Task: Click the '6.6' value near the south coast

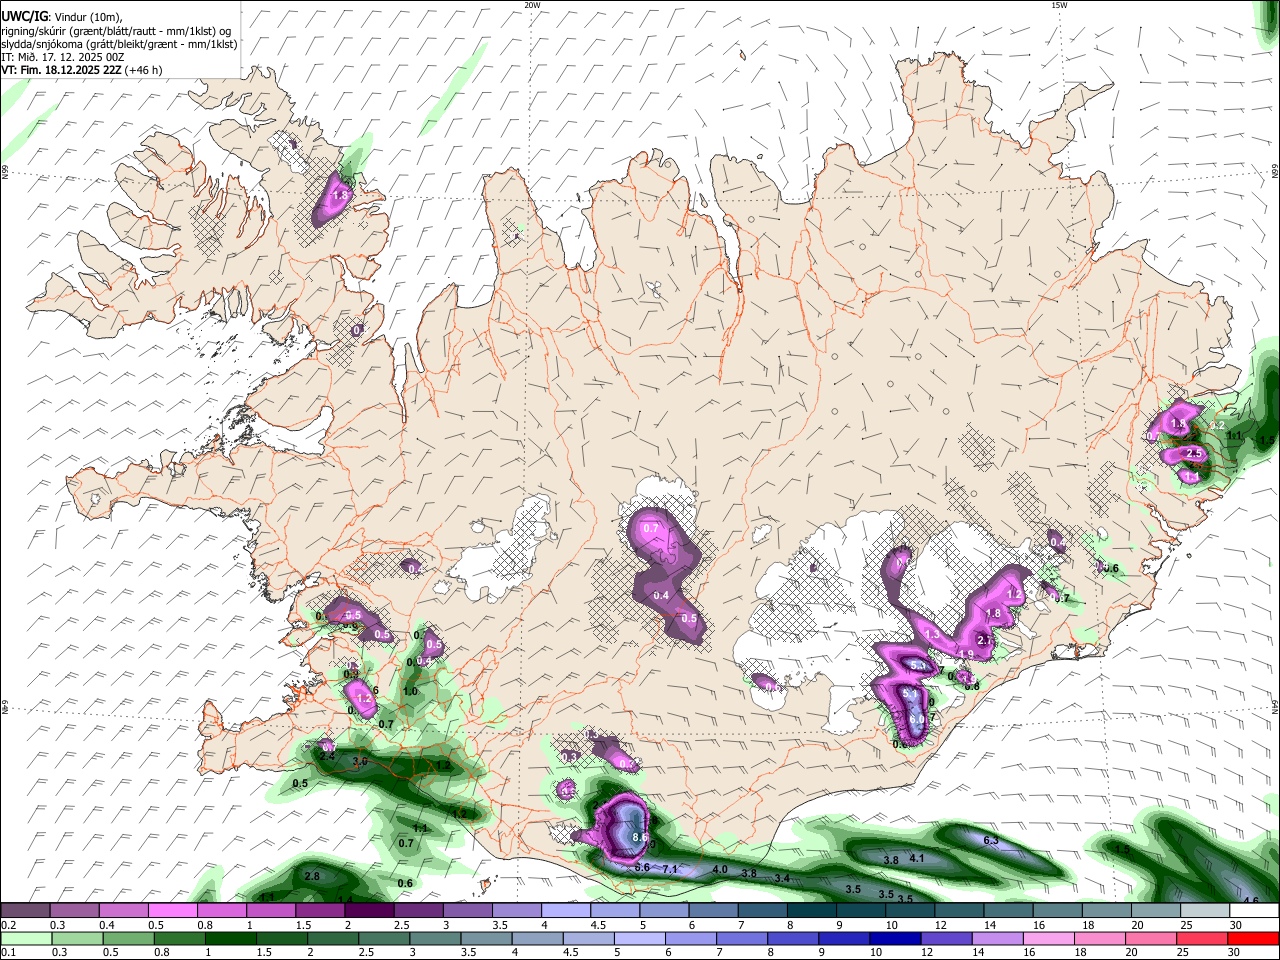Action: click(643, 867)
